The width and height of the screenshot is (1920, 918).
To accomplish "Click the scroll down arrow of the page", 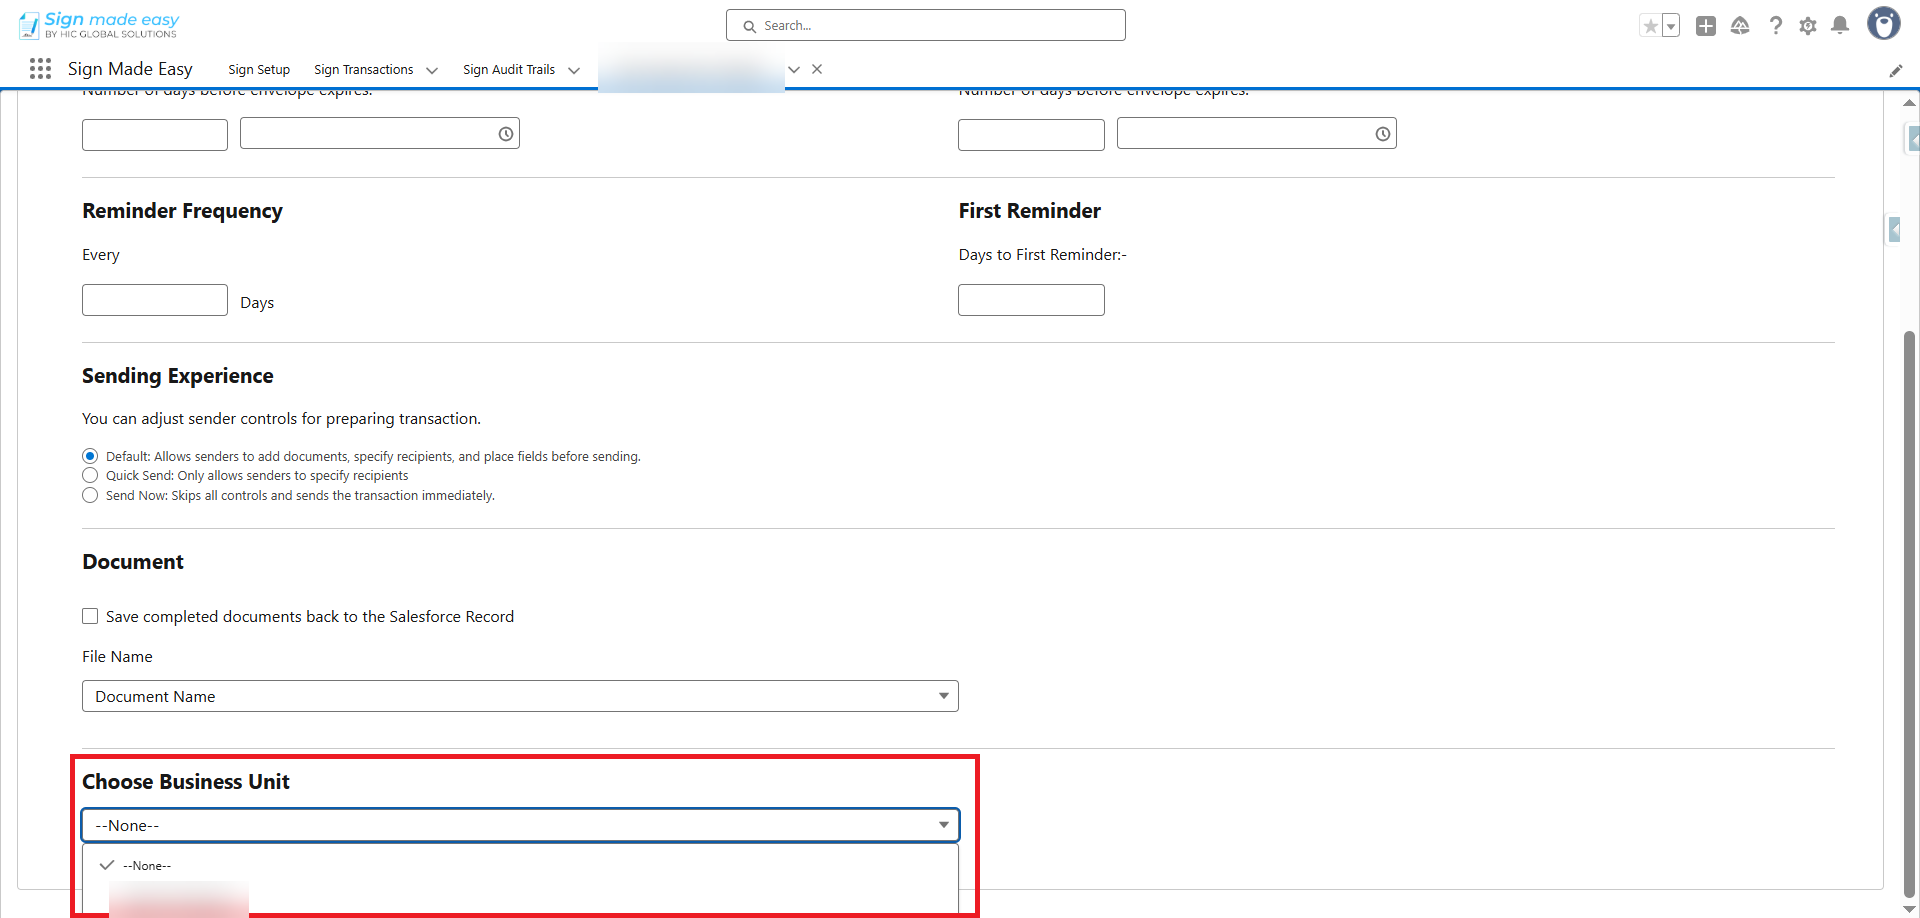I will (x=1909, y=909).
